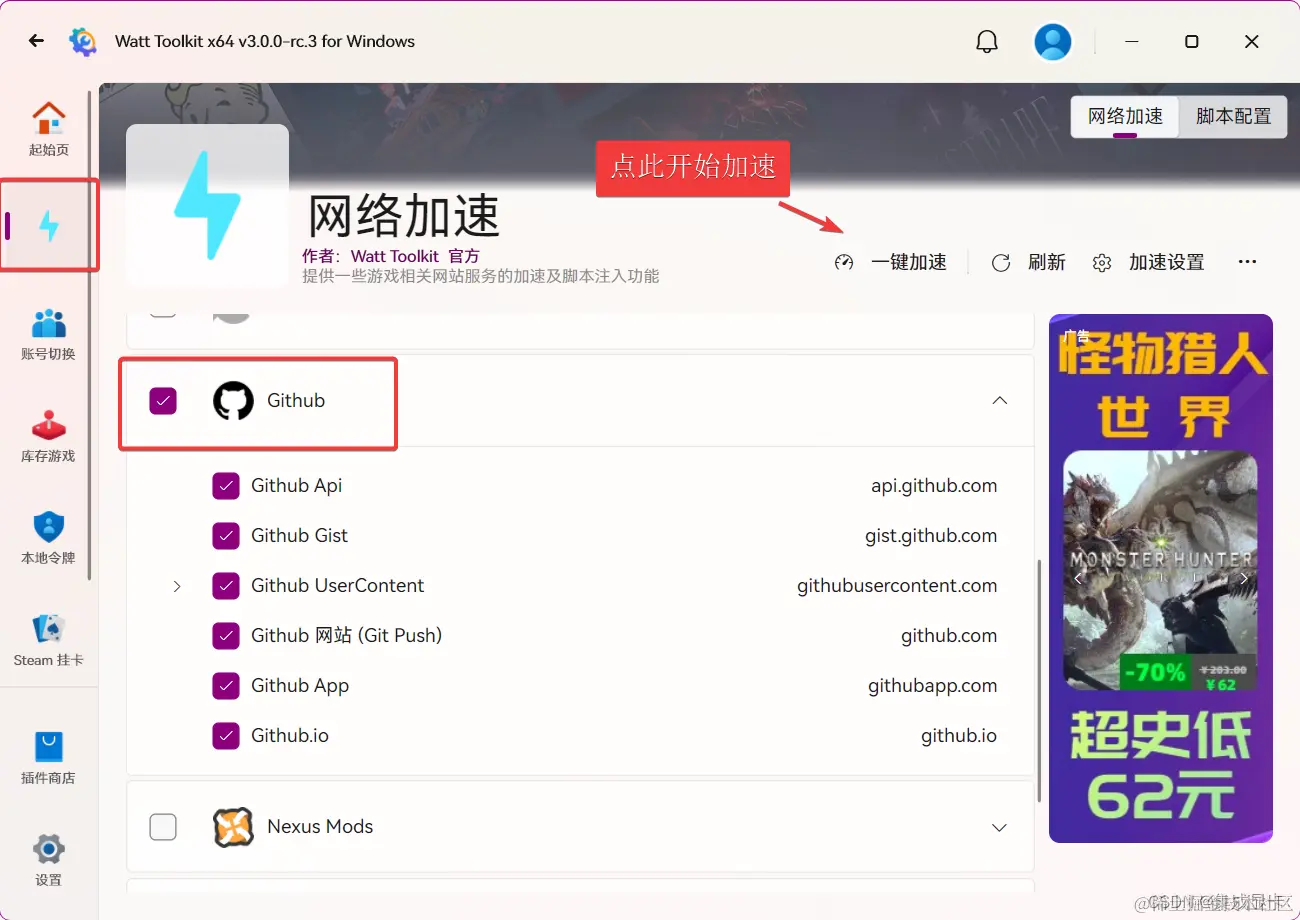
Task: Expand the Github UserContent tree arrow
Action: pyautogui.click(x=177, y=585)
